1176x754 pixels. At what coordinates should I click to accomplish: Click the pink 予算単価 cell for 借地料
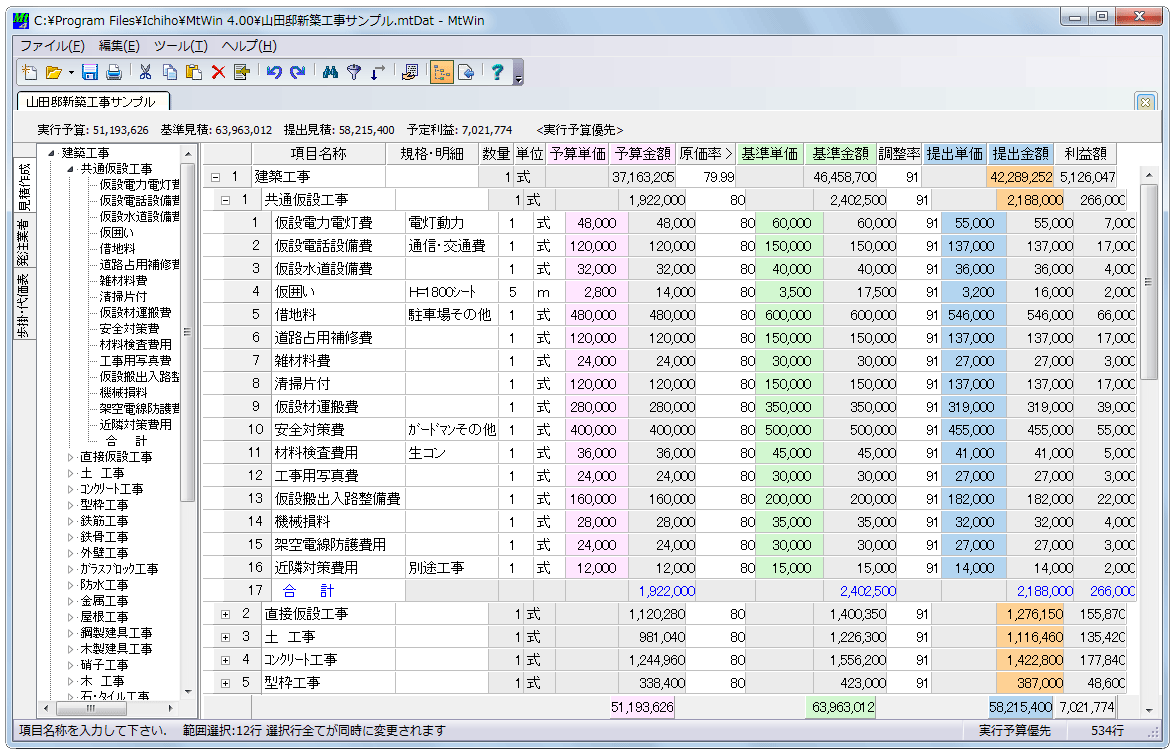(x=596, y=315)
